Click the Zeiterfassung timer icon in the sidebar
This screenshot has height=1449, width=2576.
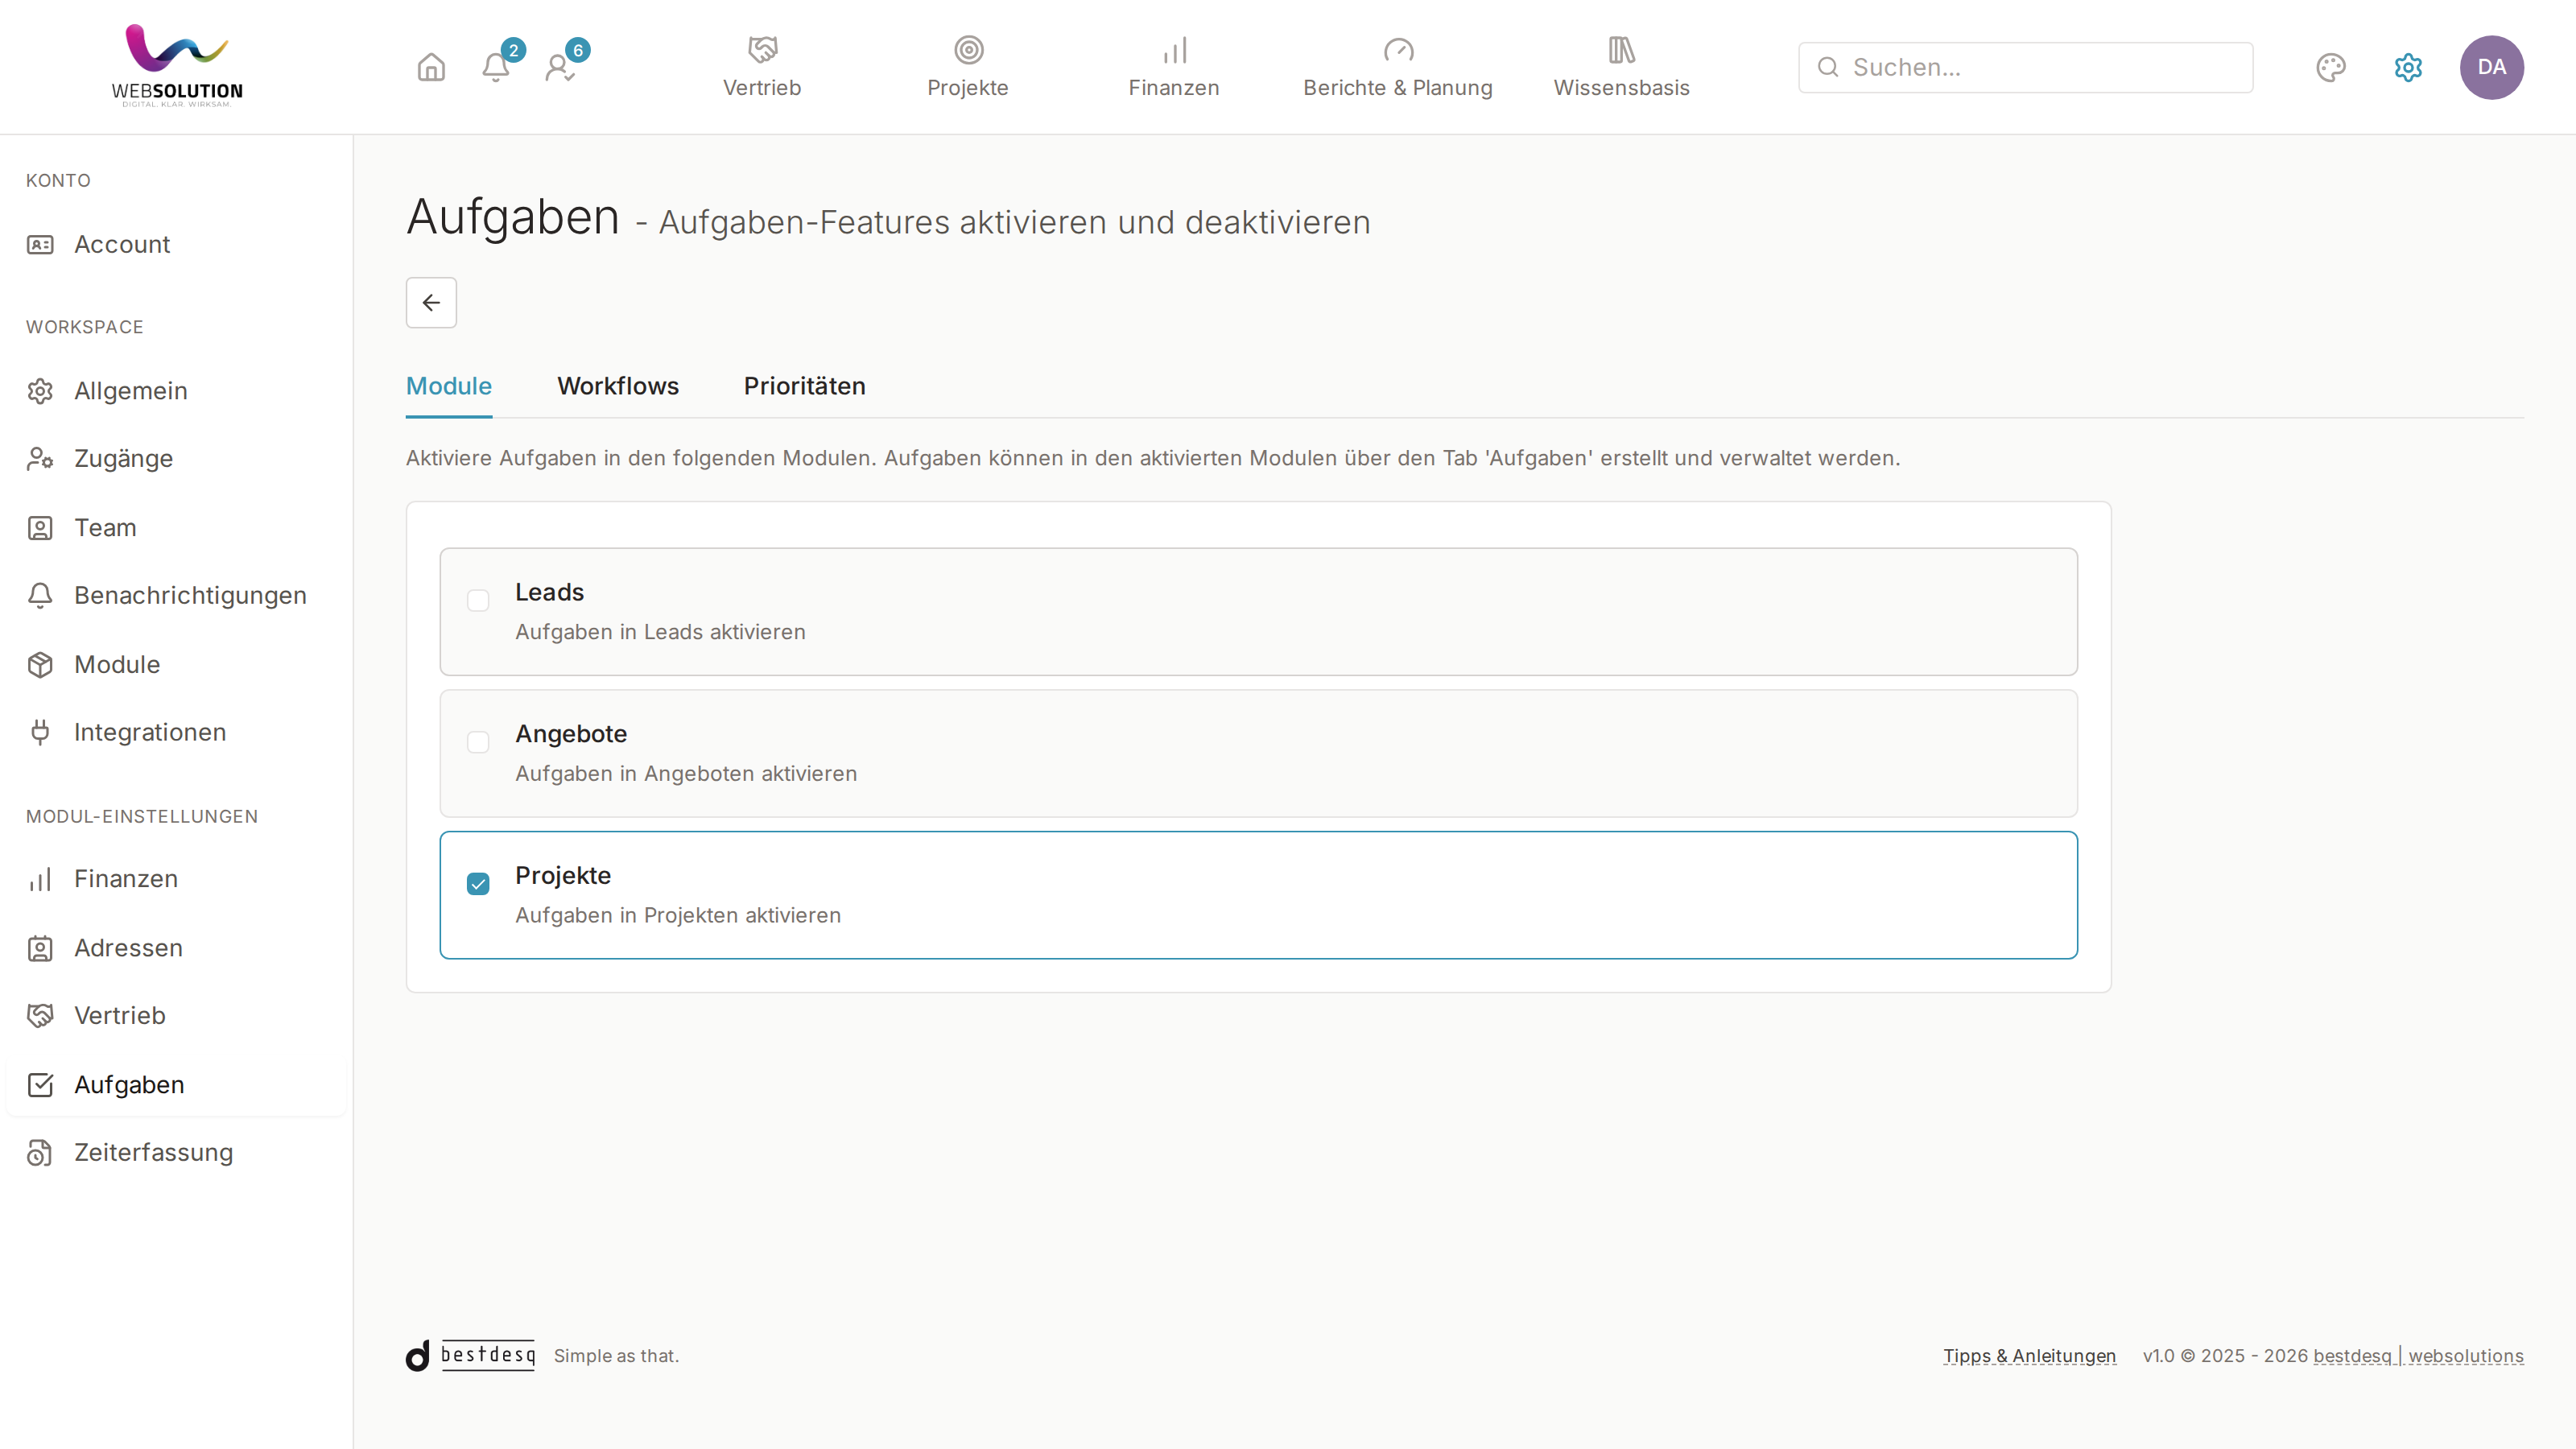point(40,1153)
